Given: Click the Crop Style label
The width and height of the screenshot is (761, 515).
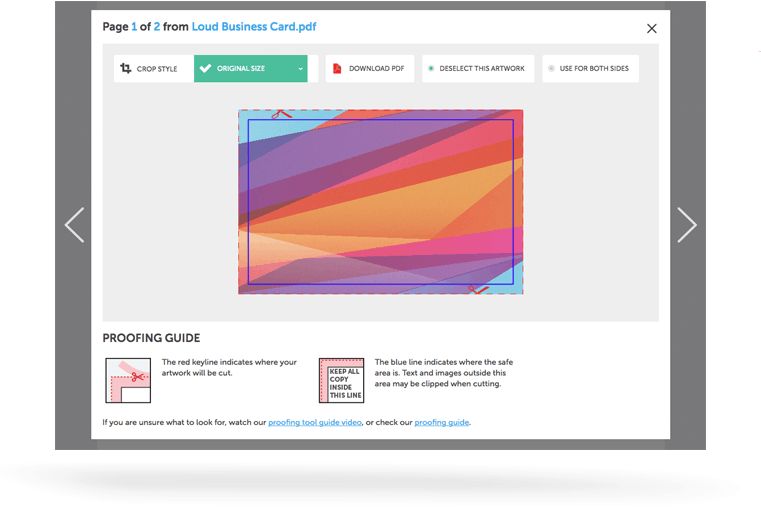Looking at the screenshot, I should click(x=157, y=69).
